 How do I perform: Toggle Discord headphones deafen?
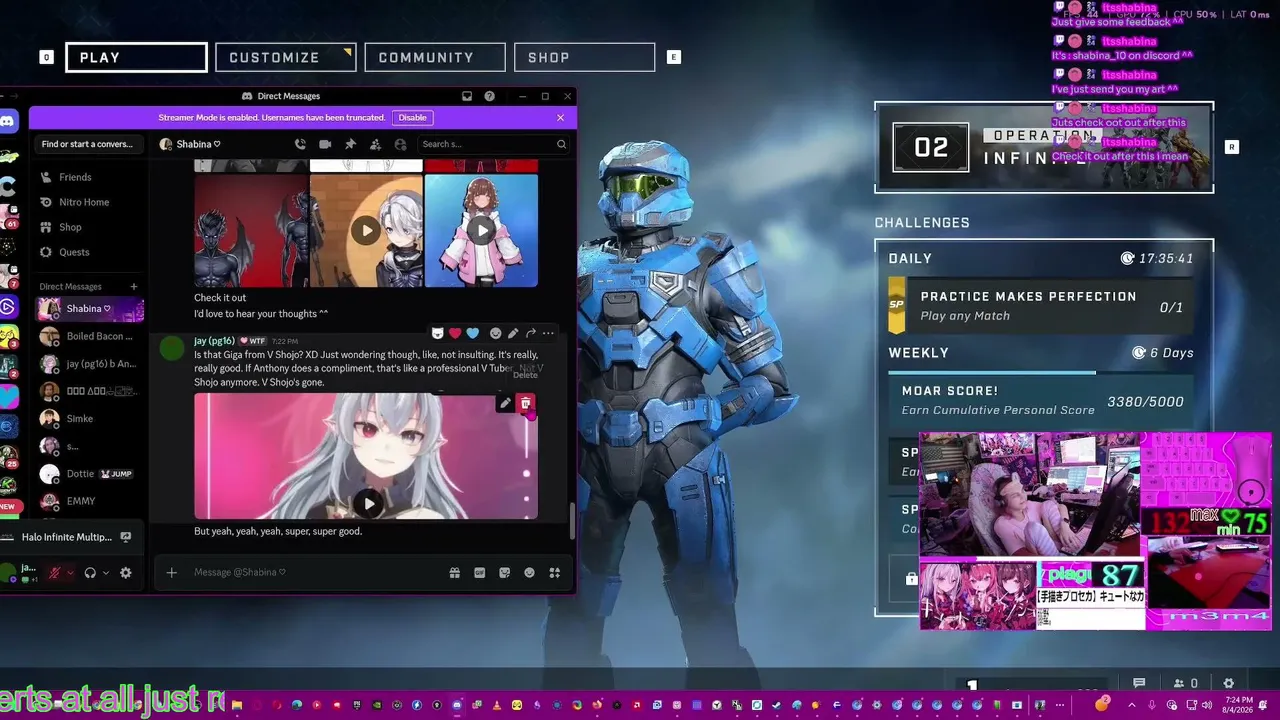(x=90, y=573)
